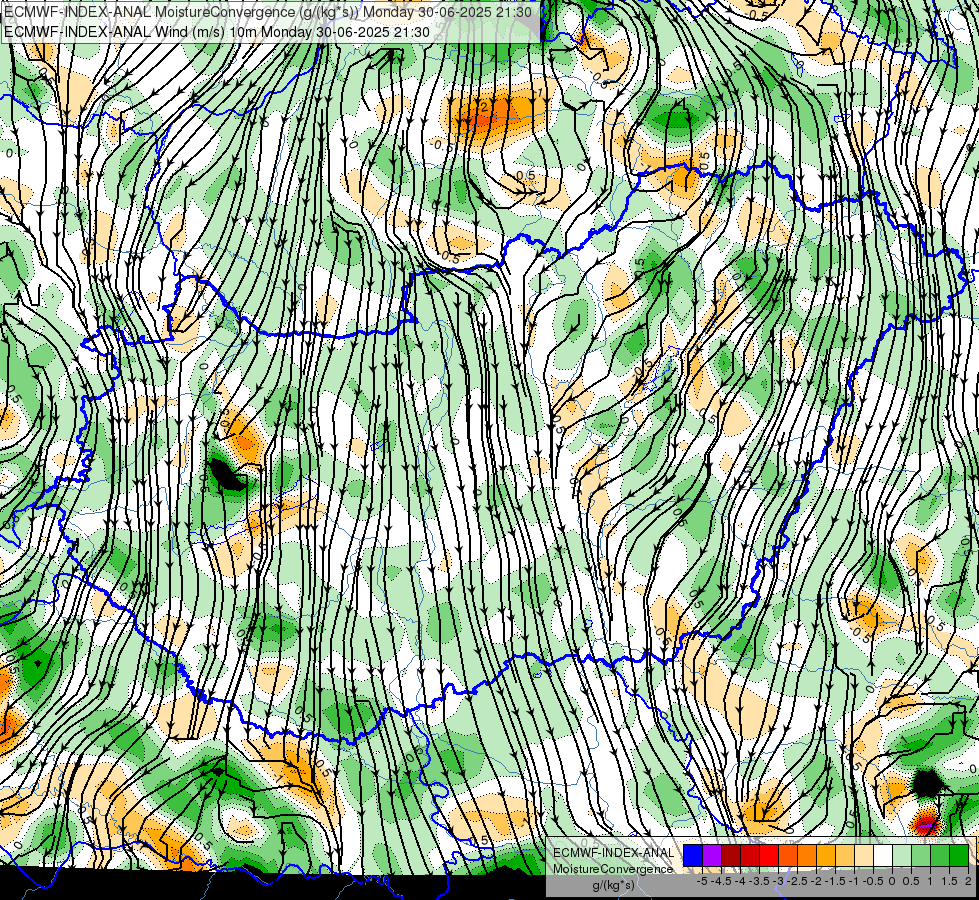Screen dimensions: 979x900
Task: Click the MoistureConvergence title line at top
Action: (x=268, y=12)
